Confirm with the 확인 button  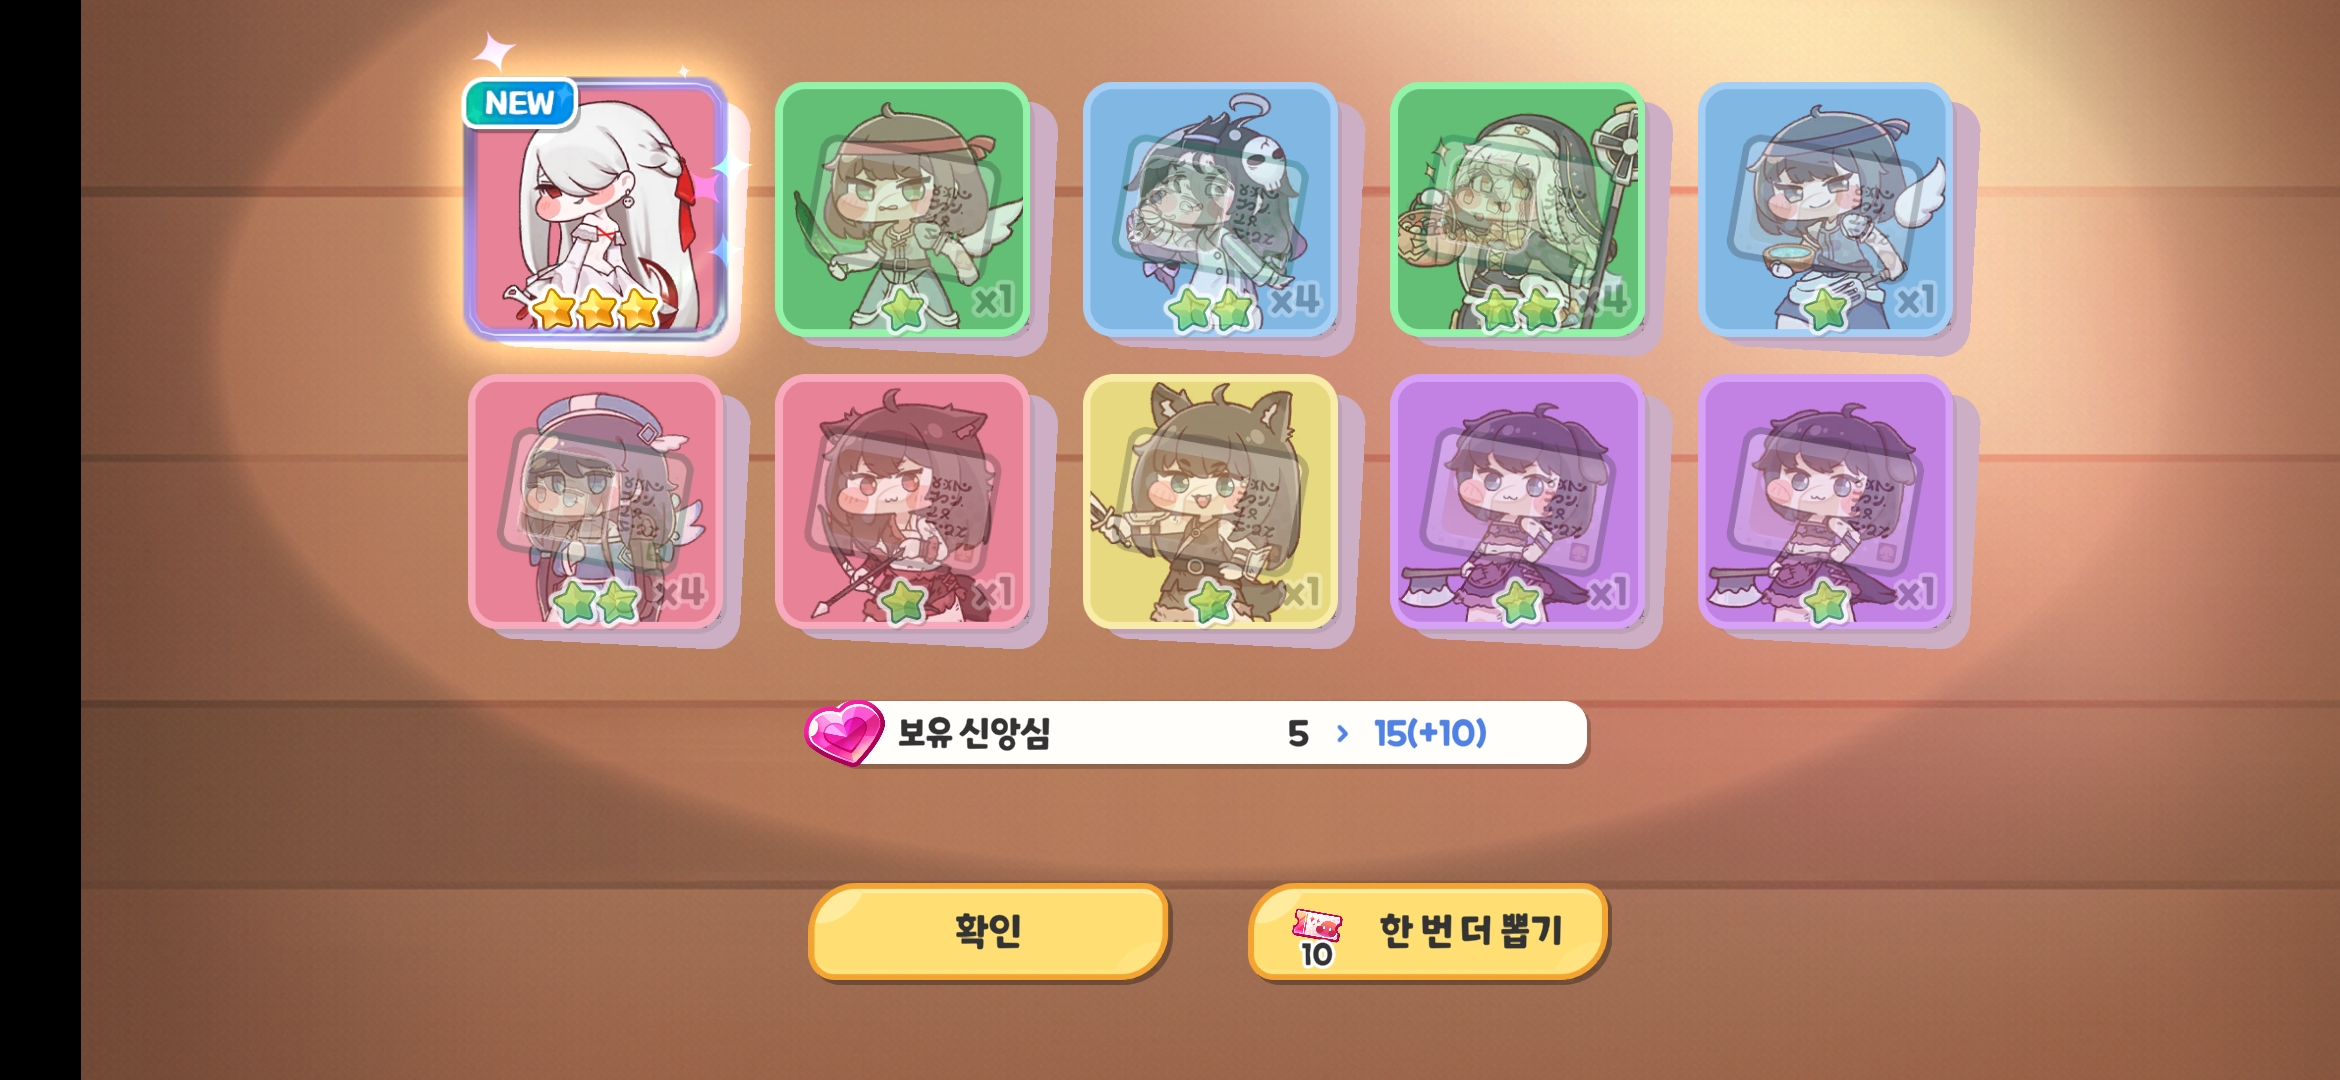tap(988, 931)
